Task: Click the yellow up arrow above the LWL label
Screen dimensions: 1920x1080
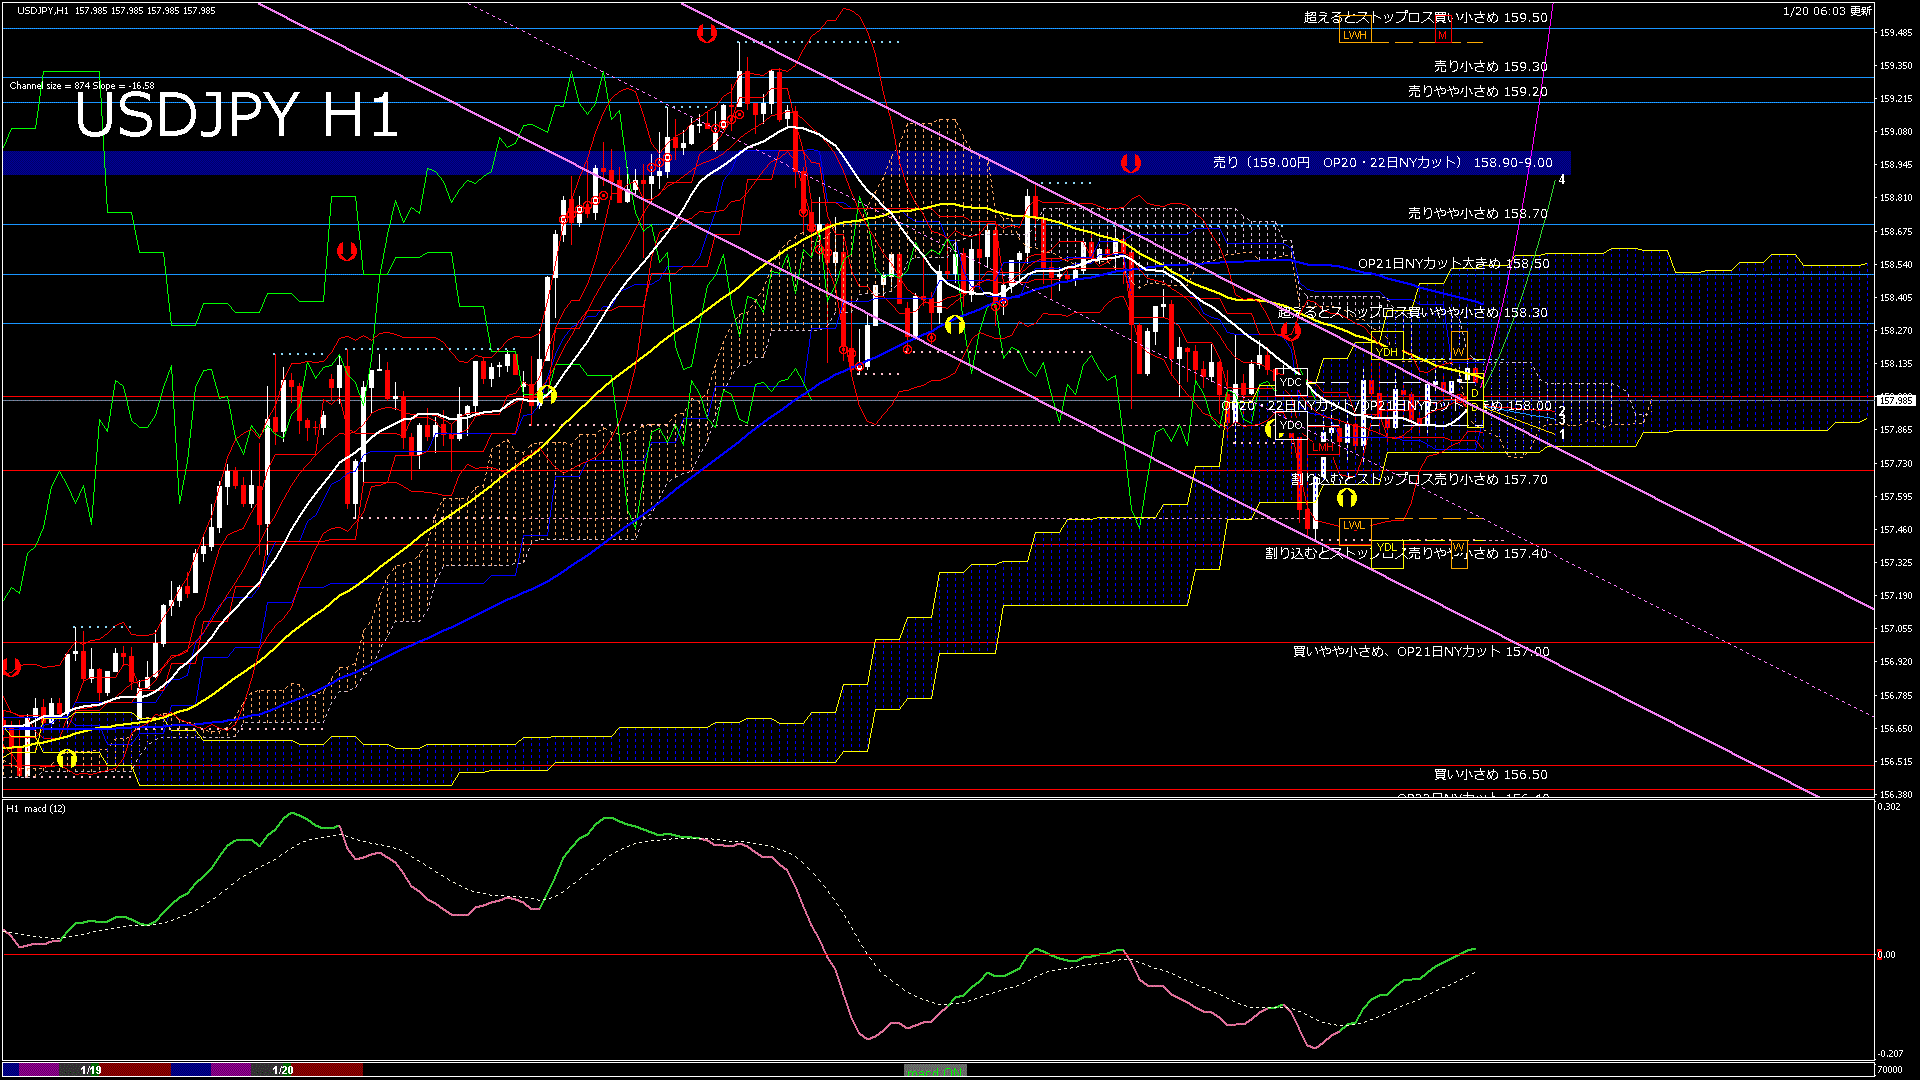Action: 1347,497
